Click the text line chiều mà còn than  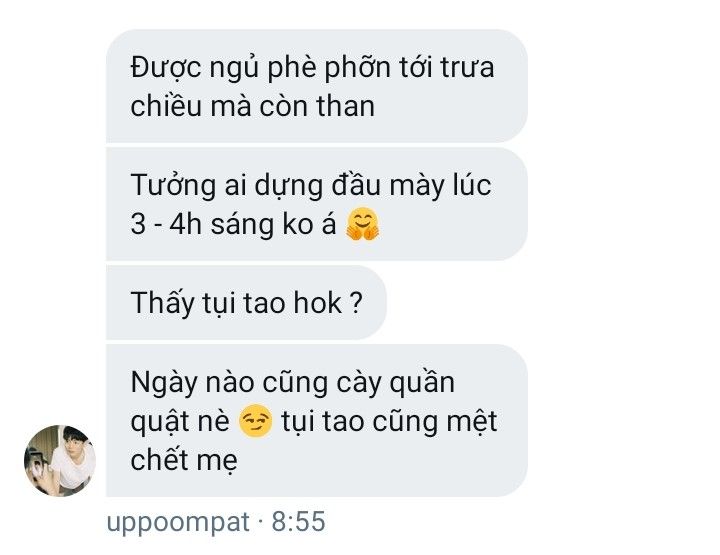(x=253, y=106)
